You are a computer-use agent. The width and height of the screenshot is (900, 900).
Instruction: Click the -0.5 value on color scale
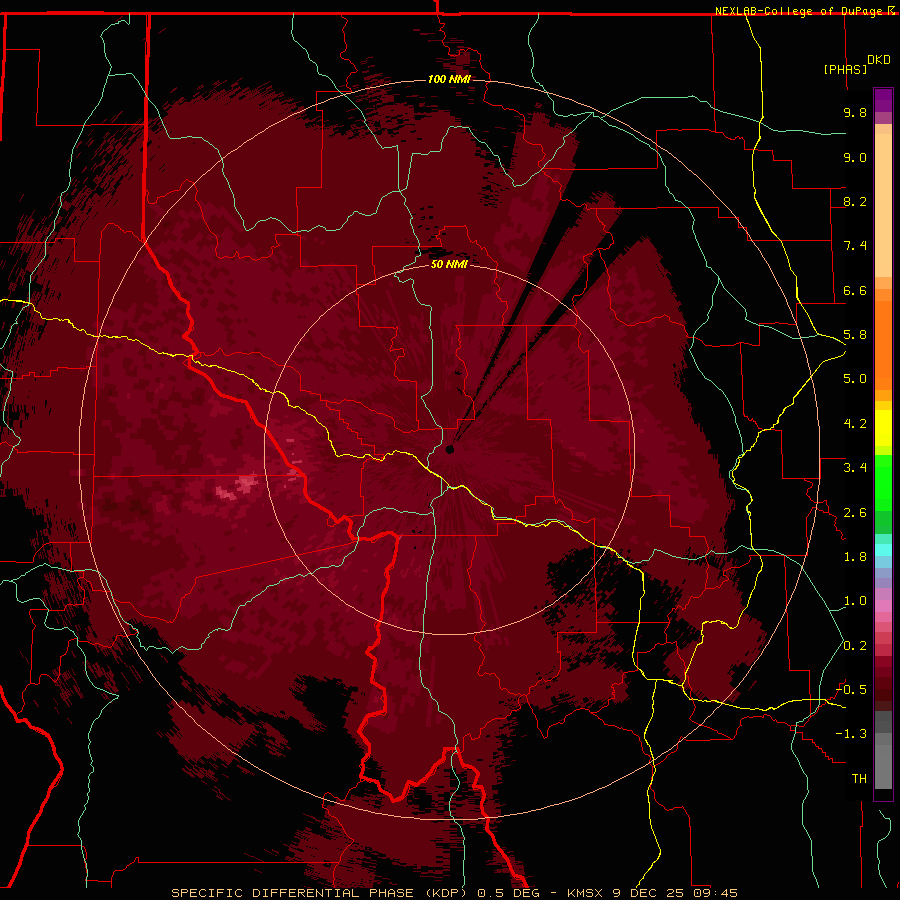pos(851,690)
